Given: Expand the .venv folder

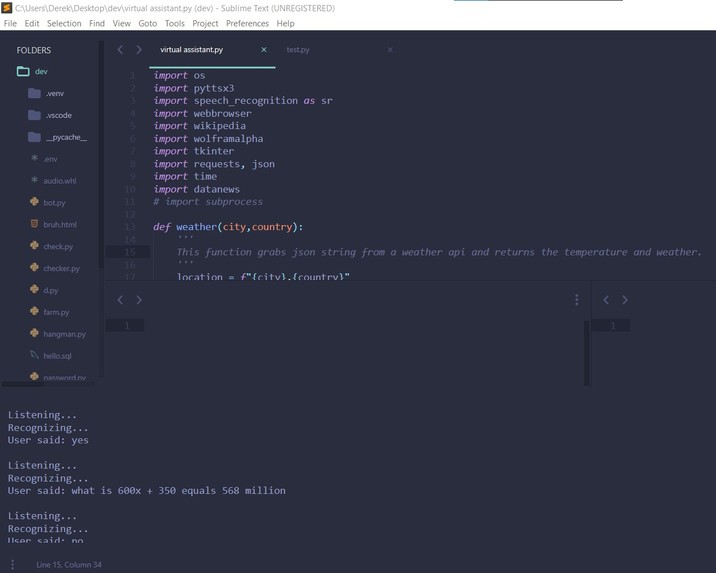Looking at the screenshot, I should click(54, 93).
